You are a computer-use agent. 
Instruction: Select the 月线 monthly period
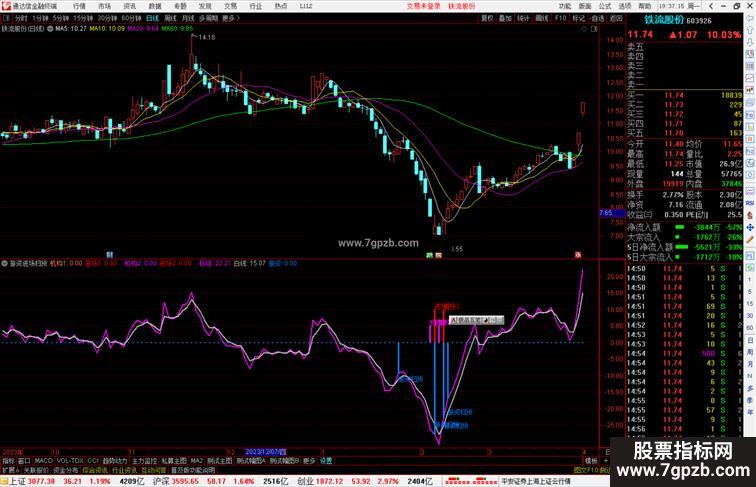(188, 18)
